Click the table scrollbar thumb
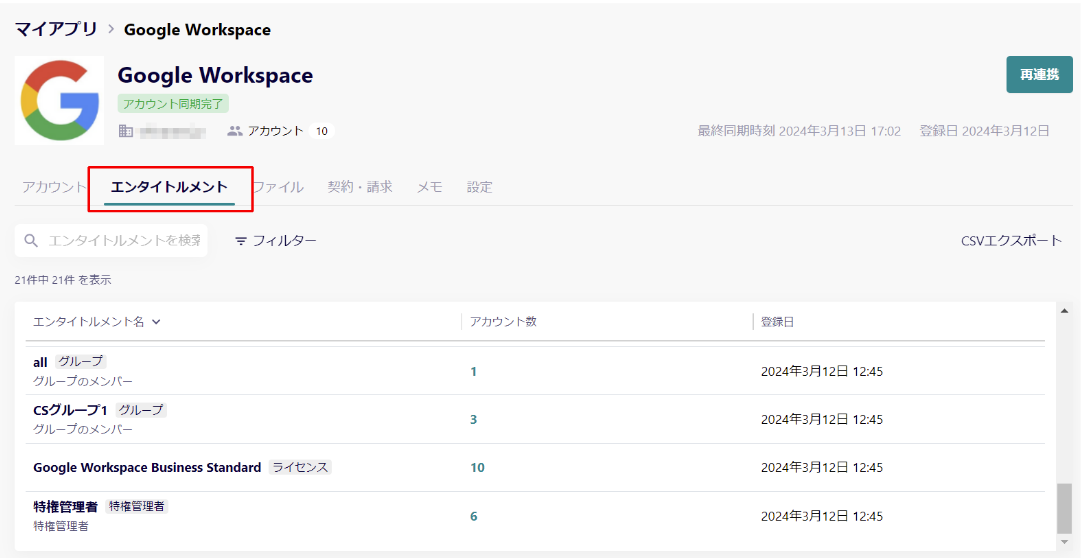The image size is (1087, 558). click(x=1064, y=509)
